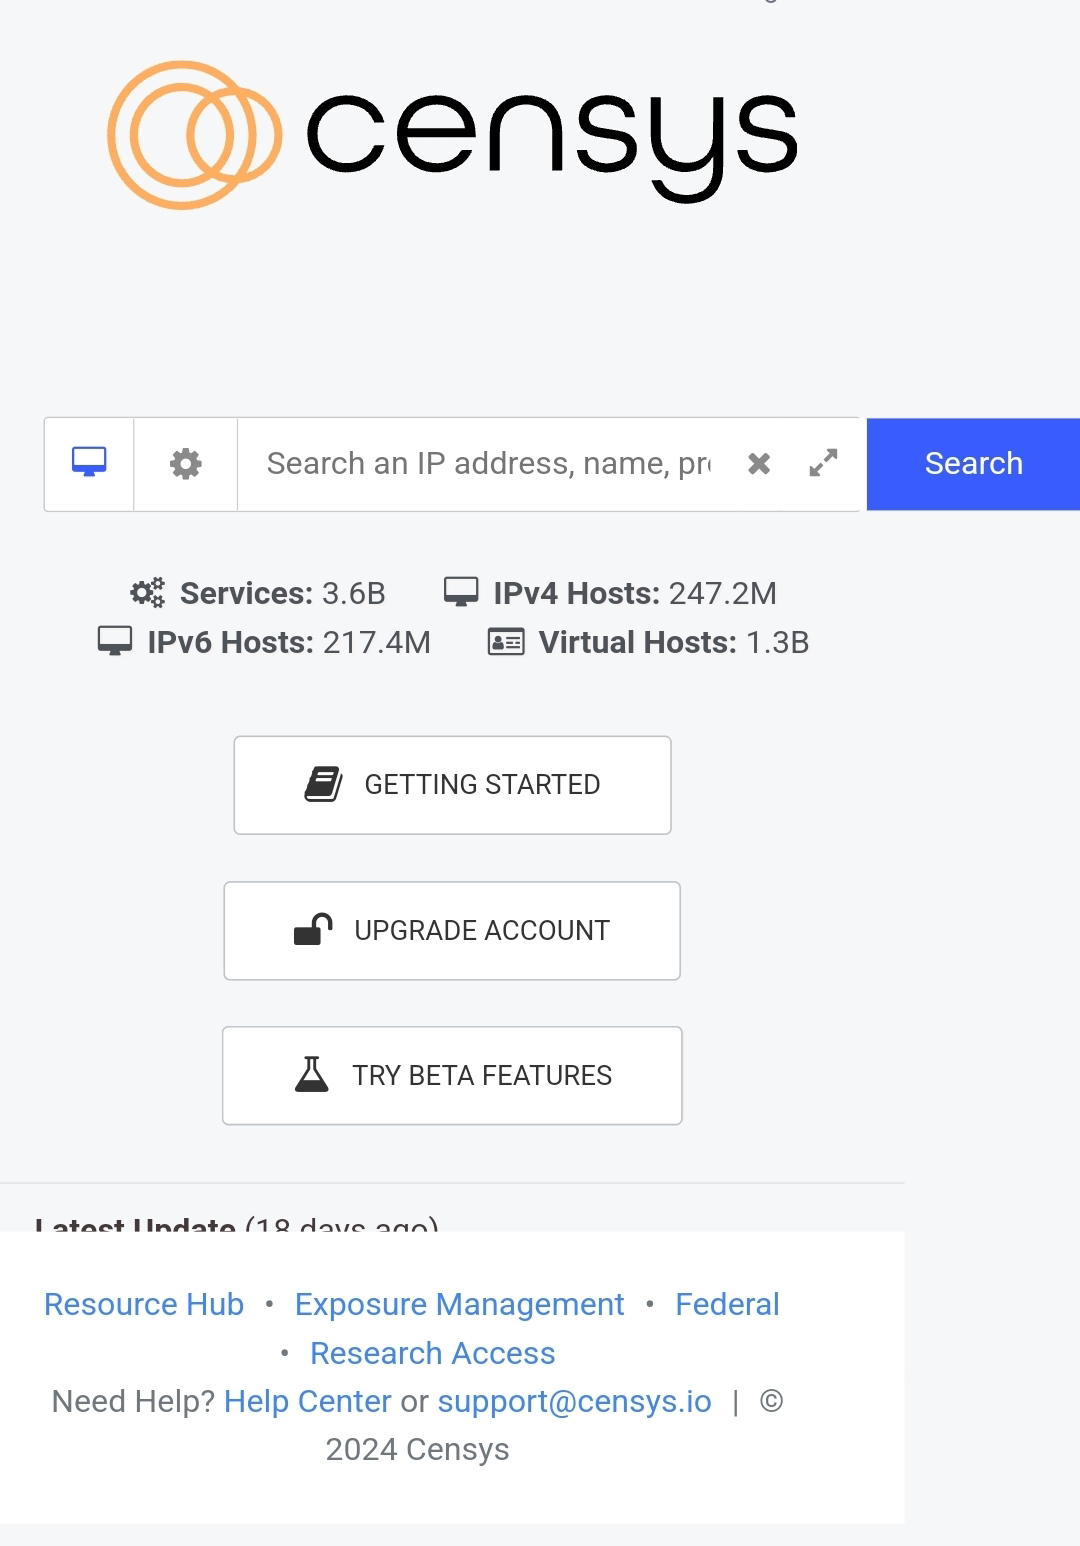Click the support@censys.io email link
1080x1546 pixels.
[x=575, y=1401]
